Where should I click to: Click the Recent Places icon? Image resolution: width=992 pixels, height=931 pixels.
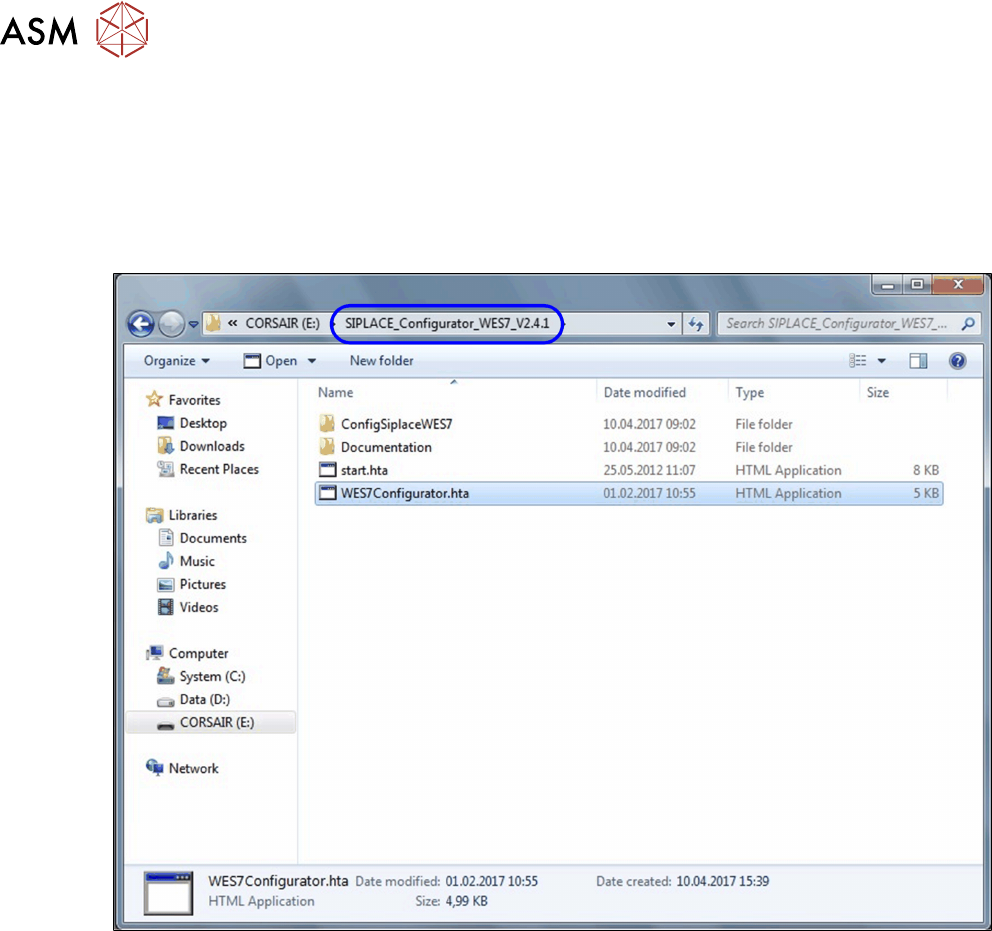pyautogui.click(x=165, y=469)
